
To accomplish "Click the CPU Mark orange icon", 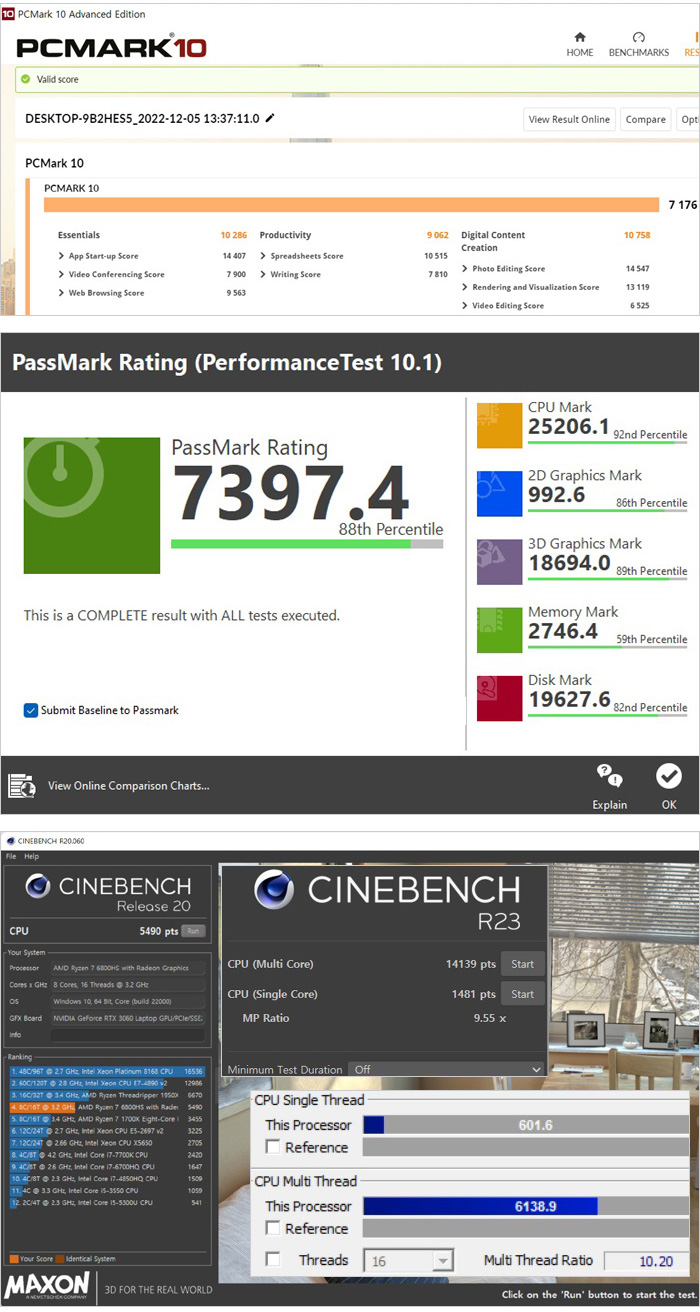I will click(x=499, y=425).
